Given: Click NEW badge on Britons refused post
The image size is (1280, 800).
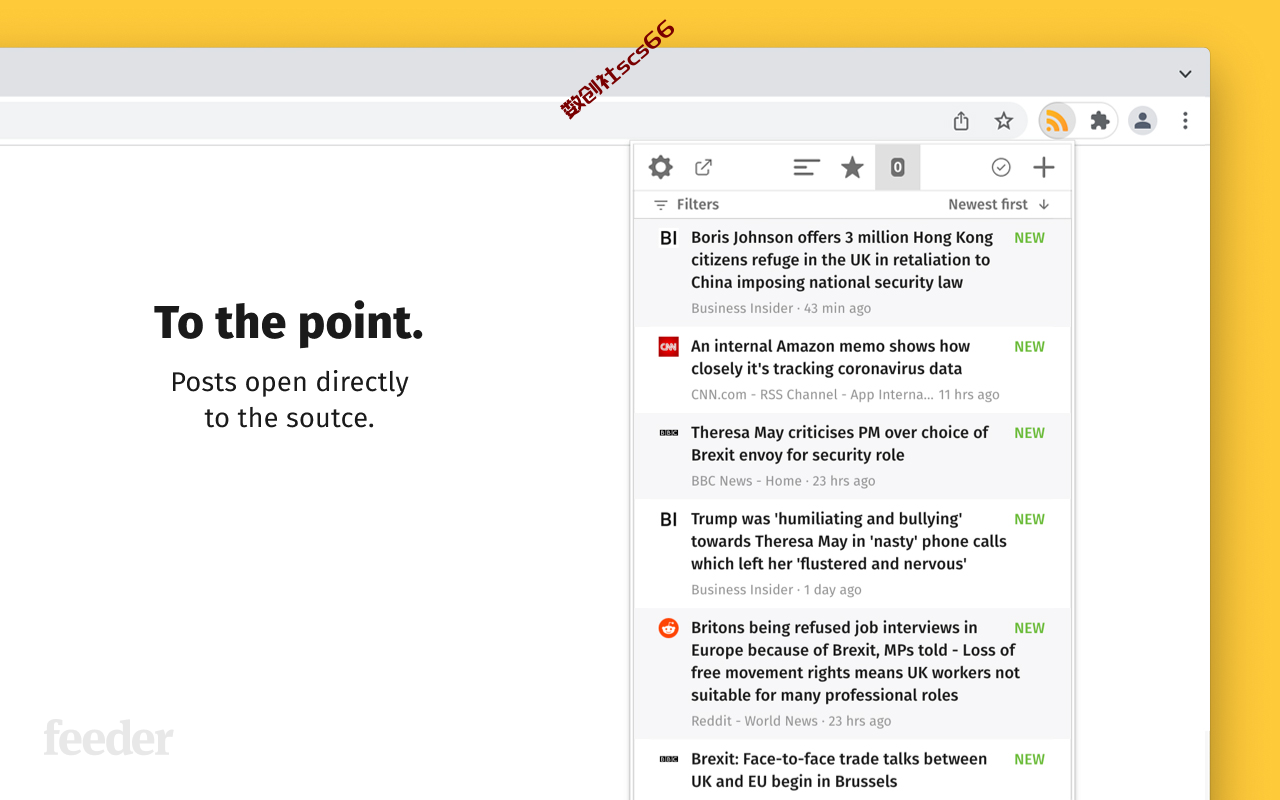Looking at the screenshot, I should [1029, 628].
